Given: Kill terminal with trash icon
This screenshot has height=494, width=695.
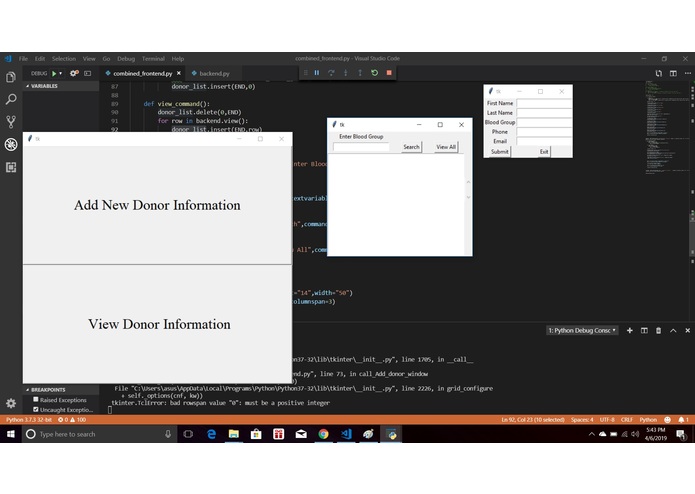Looking at the screenshot, I should point(659,331).
